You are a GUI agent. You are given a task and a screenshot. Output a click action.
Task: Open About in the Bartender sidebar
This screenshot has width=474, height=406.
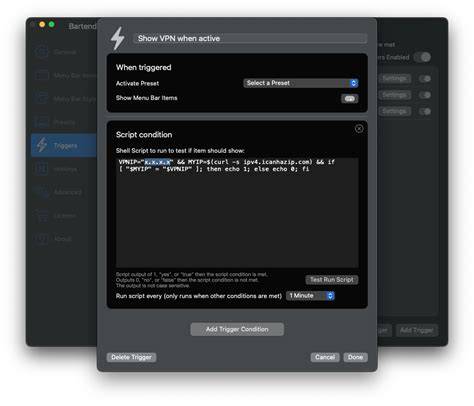[x=64, y=239]
